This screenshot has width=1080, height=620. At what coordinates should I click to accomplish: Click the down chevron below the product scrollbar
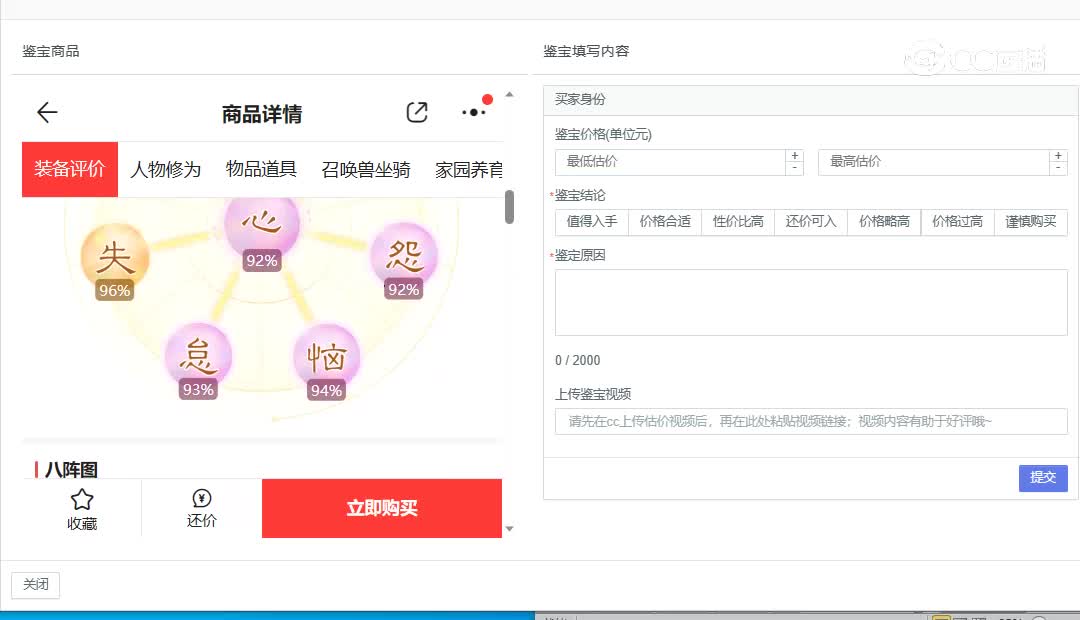pos(510,529)
